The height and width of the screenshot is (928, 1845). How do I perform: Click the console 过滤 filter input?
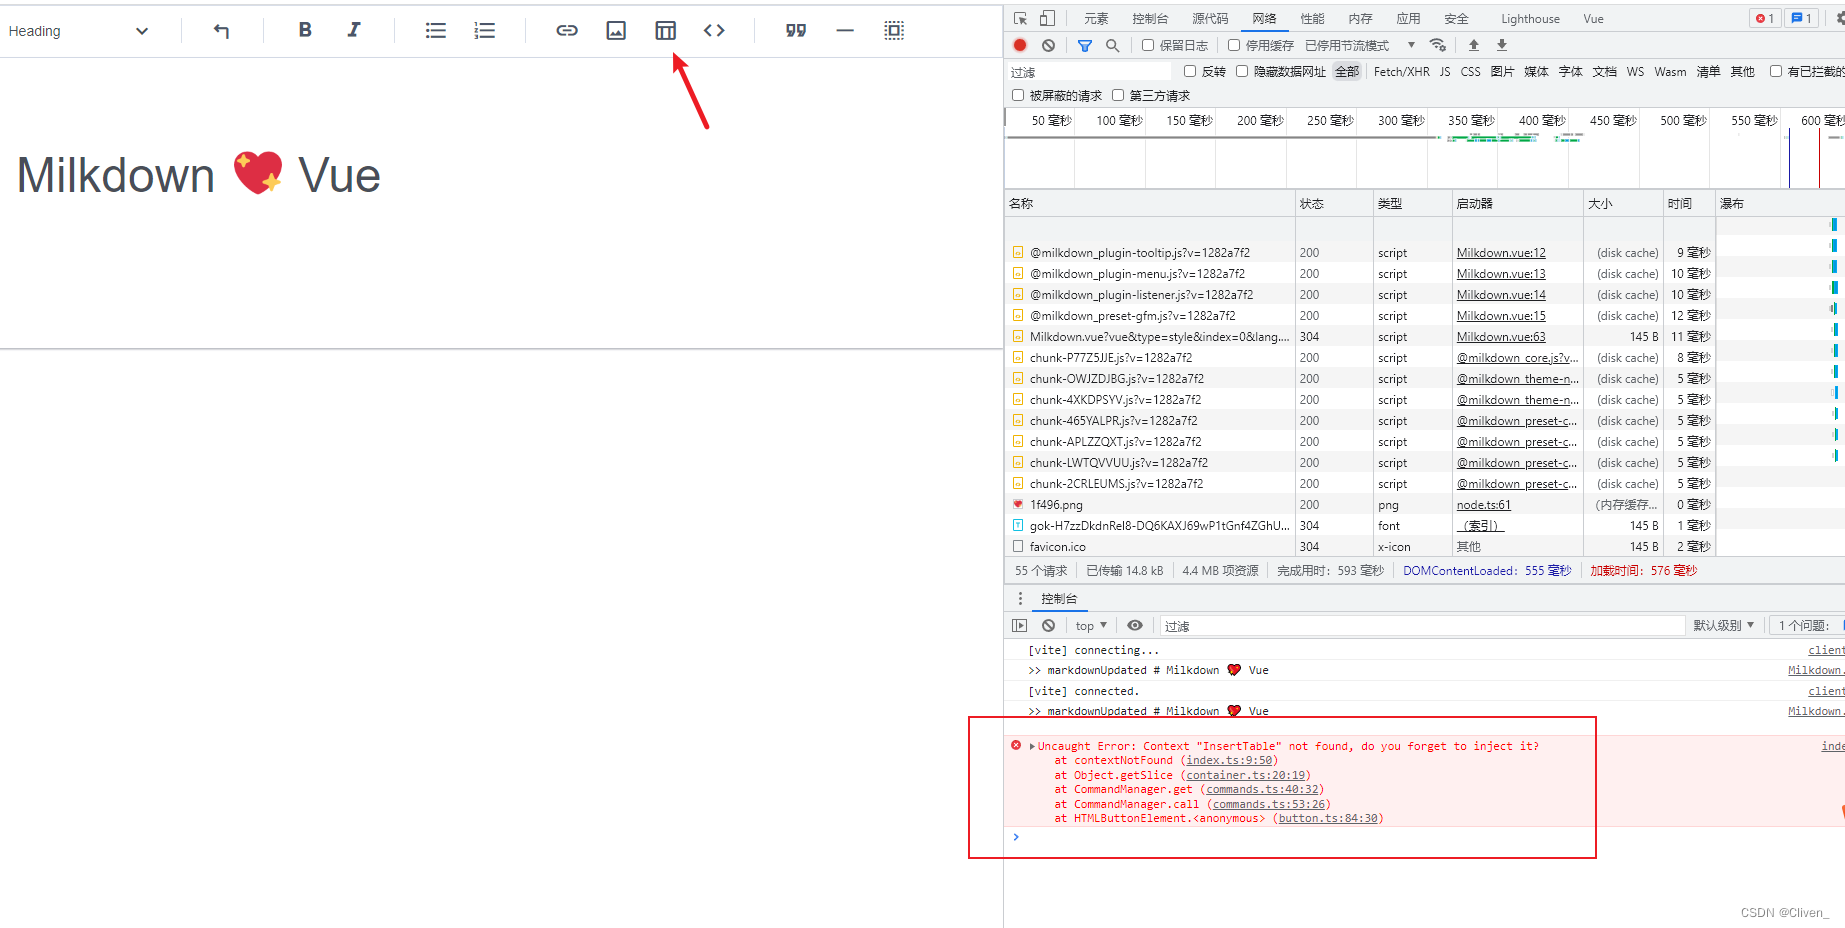point(1421,626)
